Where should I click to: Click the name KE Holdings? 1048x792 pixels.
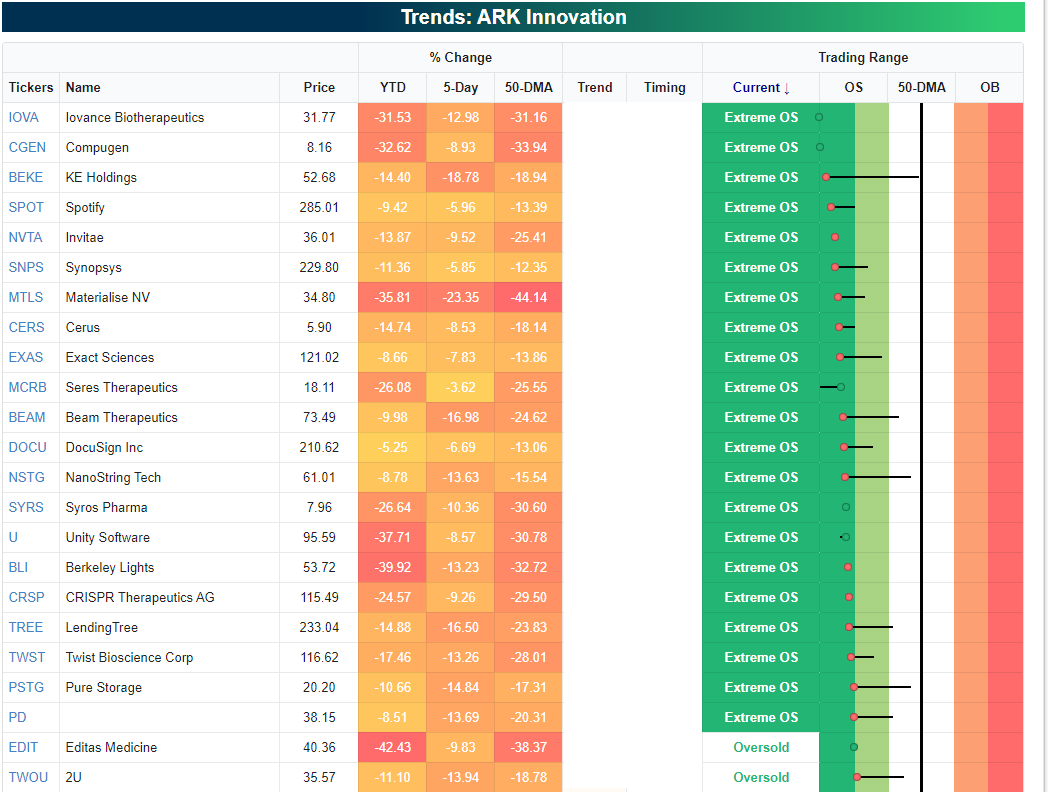(x=101, y=178)
